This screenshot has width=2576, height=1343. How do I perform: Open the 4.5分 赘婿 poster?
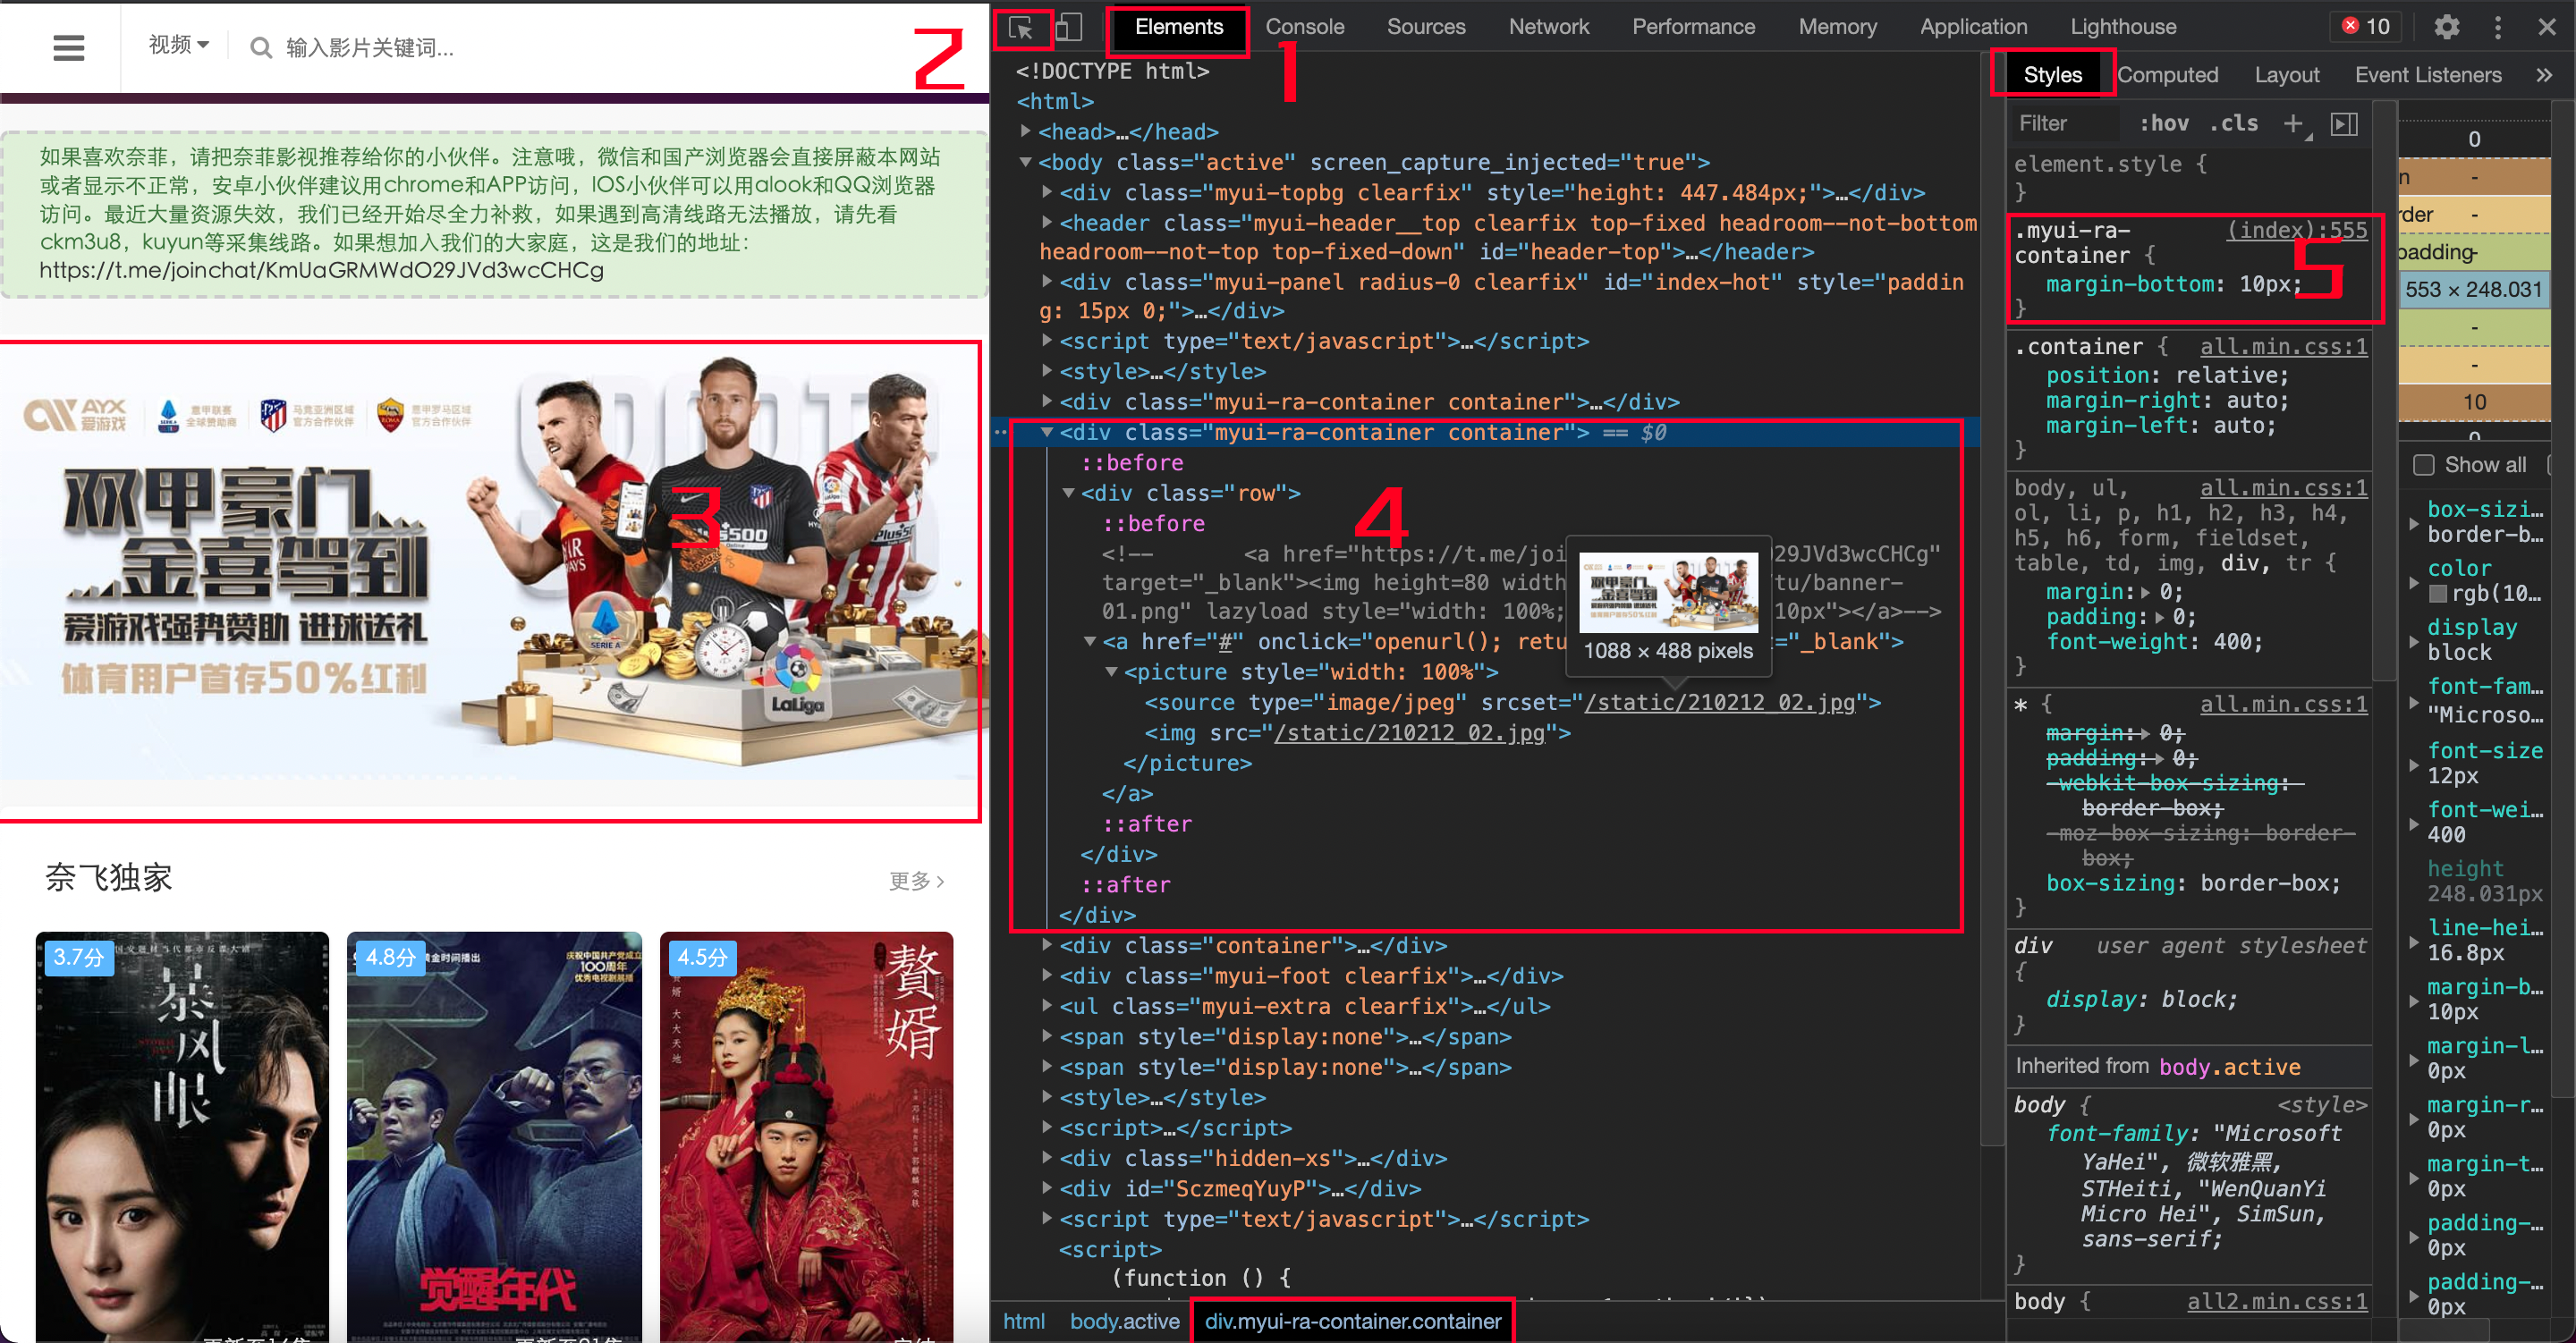pos(806,1137)
